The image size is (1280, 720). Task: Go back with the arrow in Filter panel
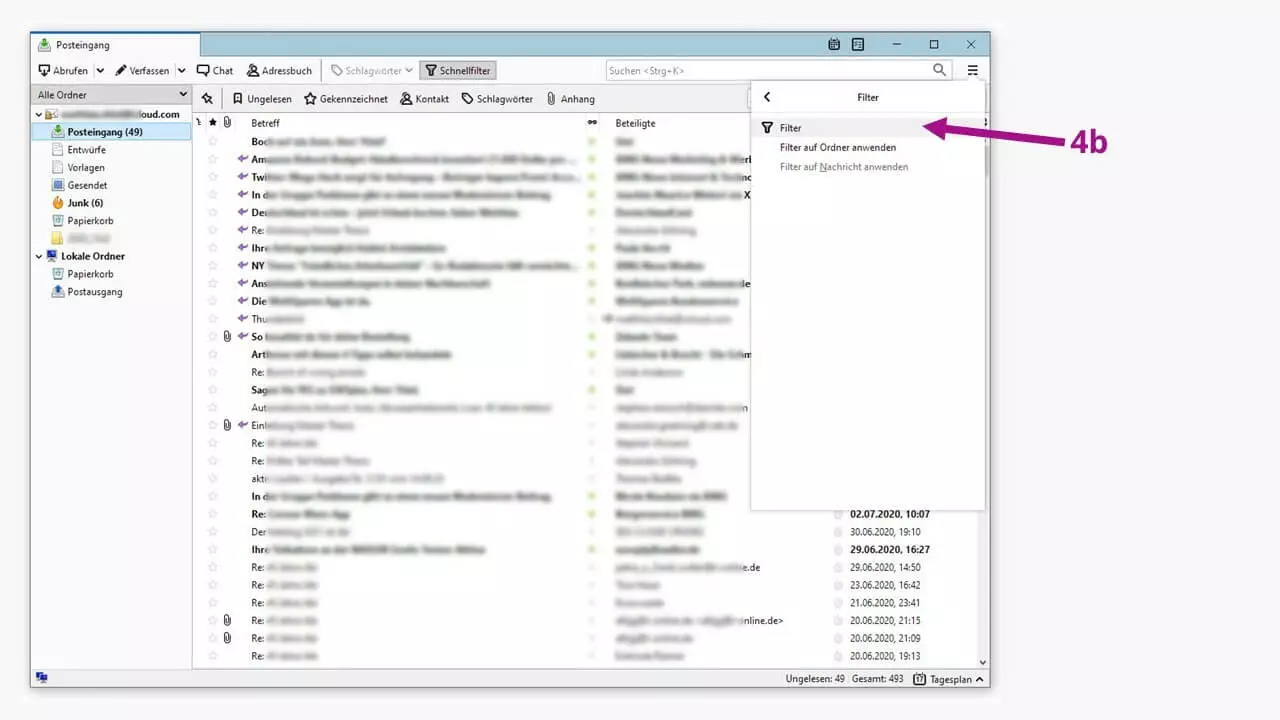[x=767, y=97]
